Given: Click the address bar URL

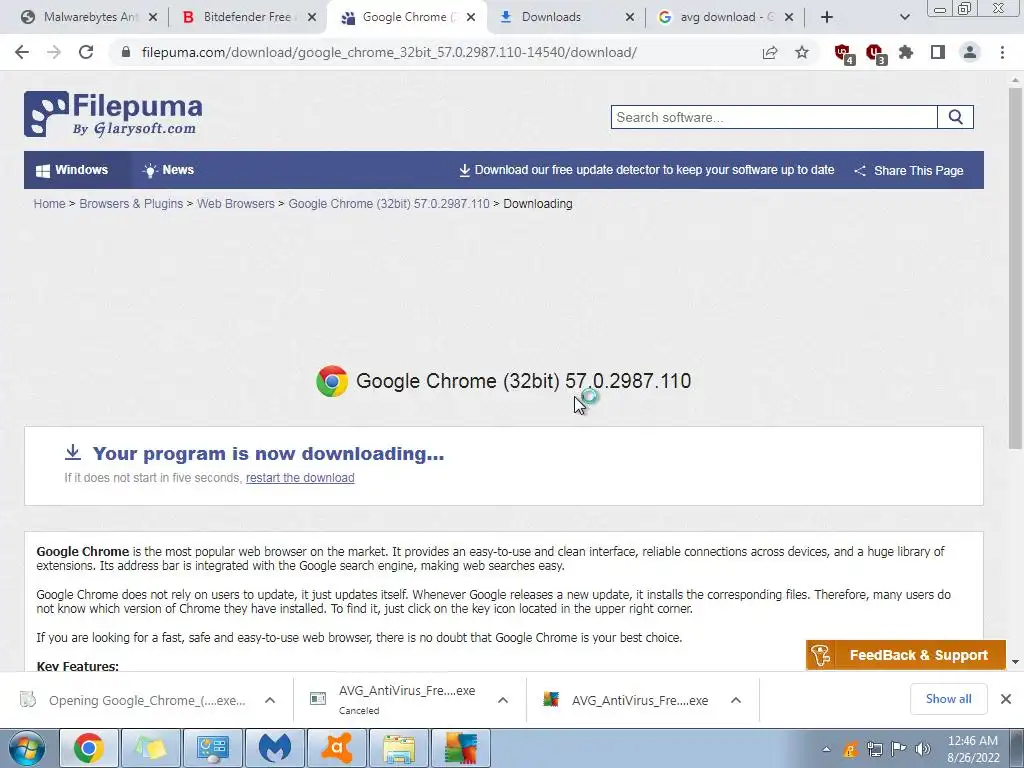Looking at the screenshot, I should (389, 52).
